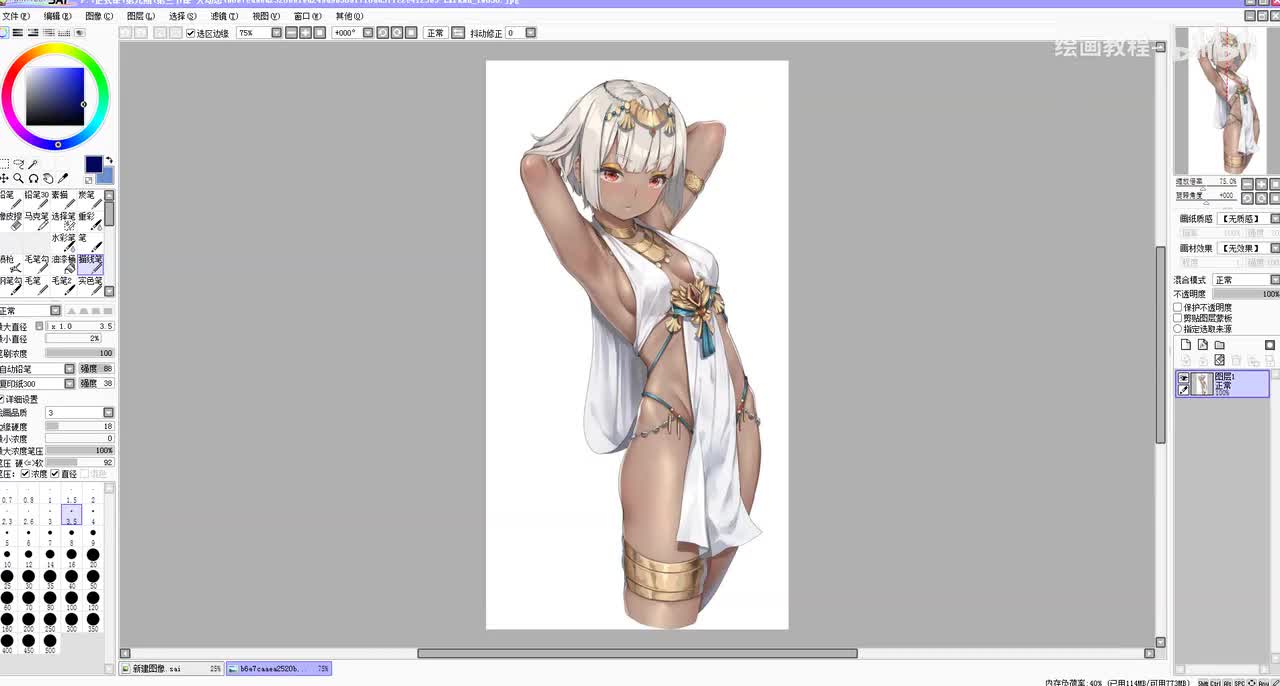
Task: Open the 其他 menu
Action: (x=349, y=16)
